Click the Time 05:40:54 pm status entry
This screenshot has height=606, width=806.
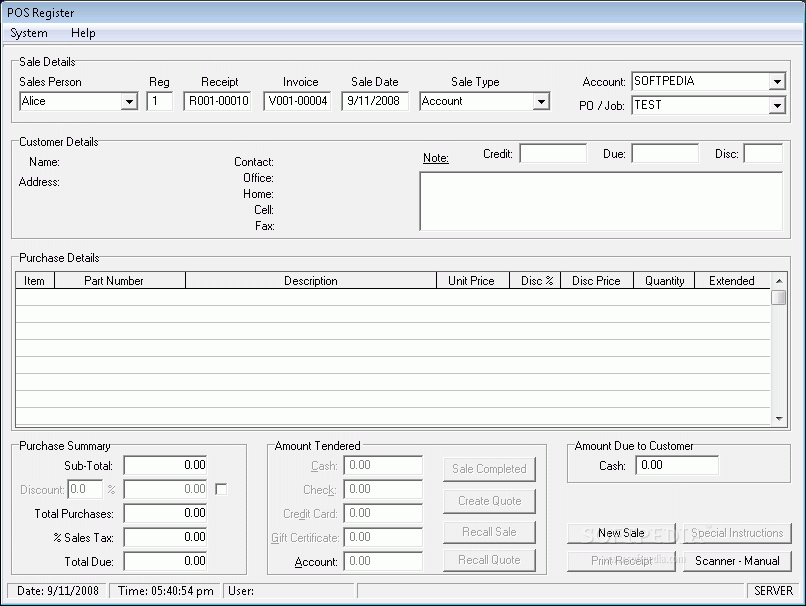click(x=165, y=591)
